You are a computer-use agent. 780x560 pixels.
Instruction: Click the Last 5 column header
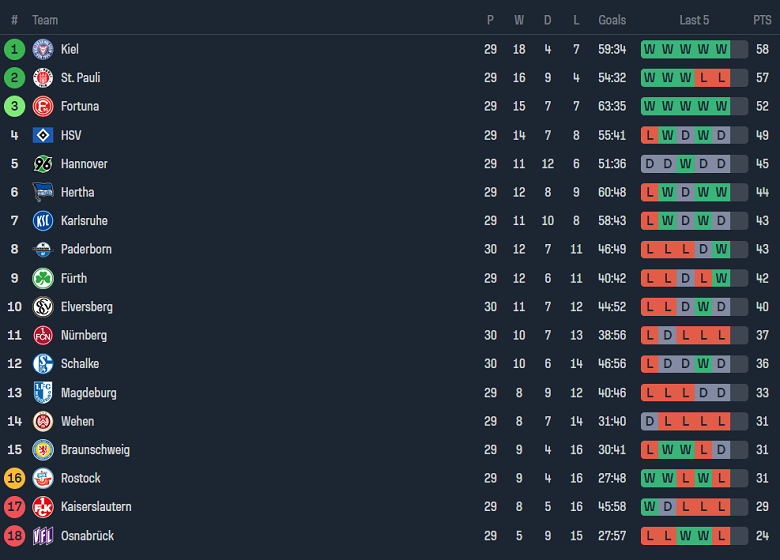tap(694, 20)
